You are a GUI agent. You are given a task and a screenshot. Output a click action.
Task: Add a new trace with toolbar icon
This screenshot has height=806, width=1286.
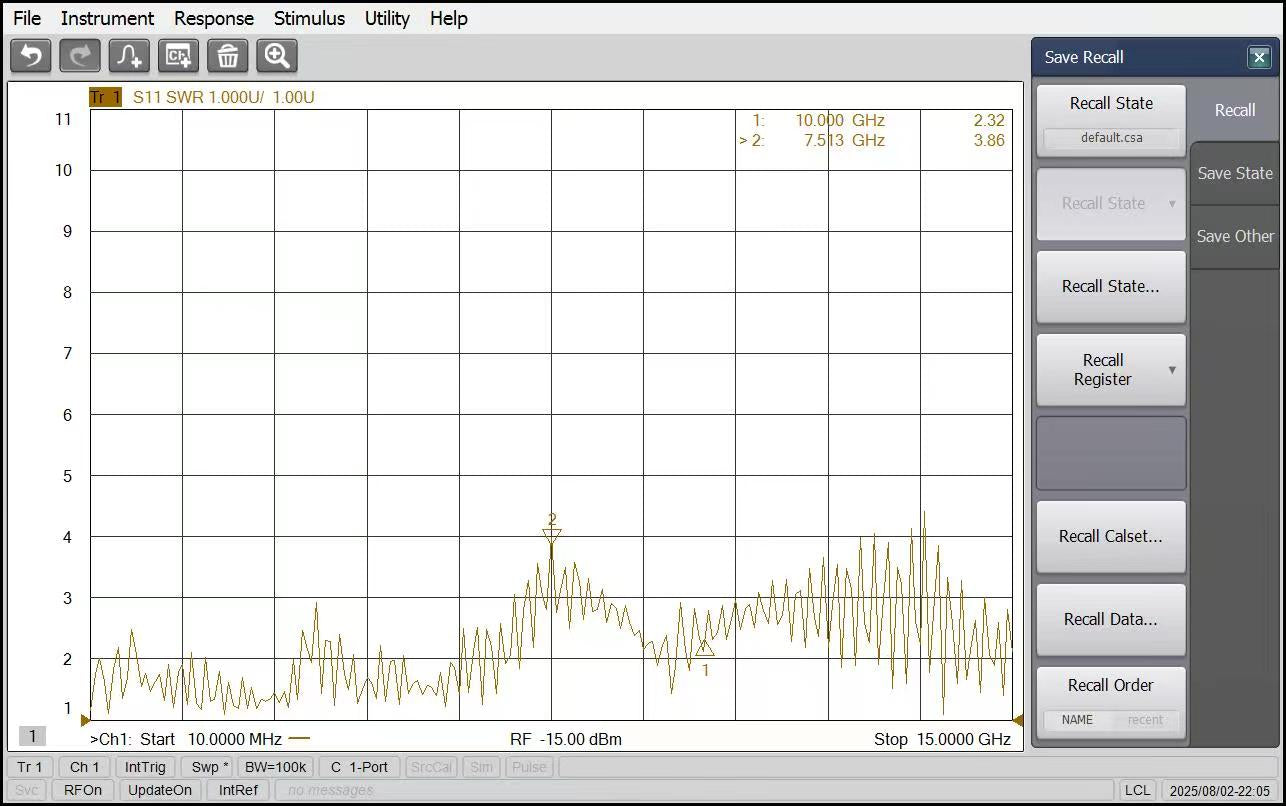pos(129,56)
